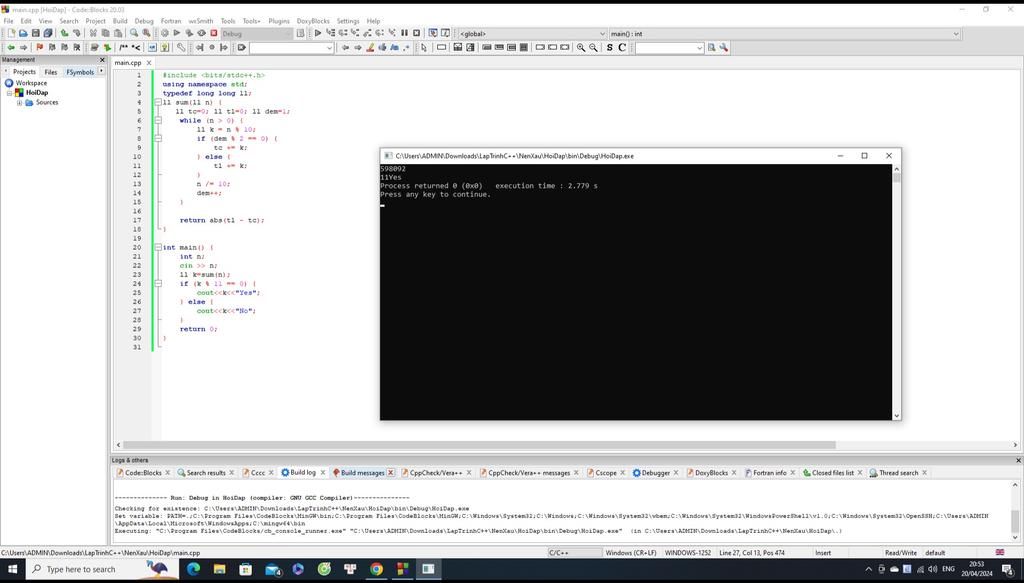The height and width of the screenshot is (583, 1024).
Task: Cut selection with scissors icon
Action: [93, 33]
